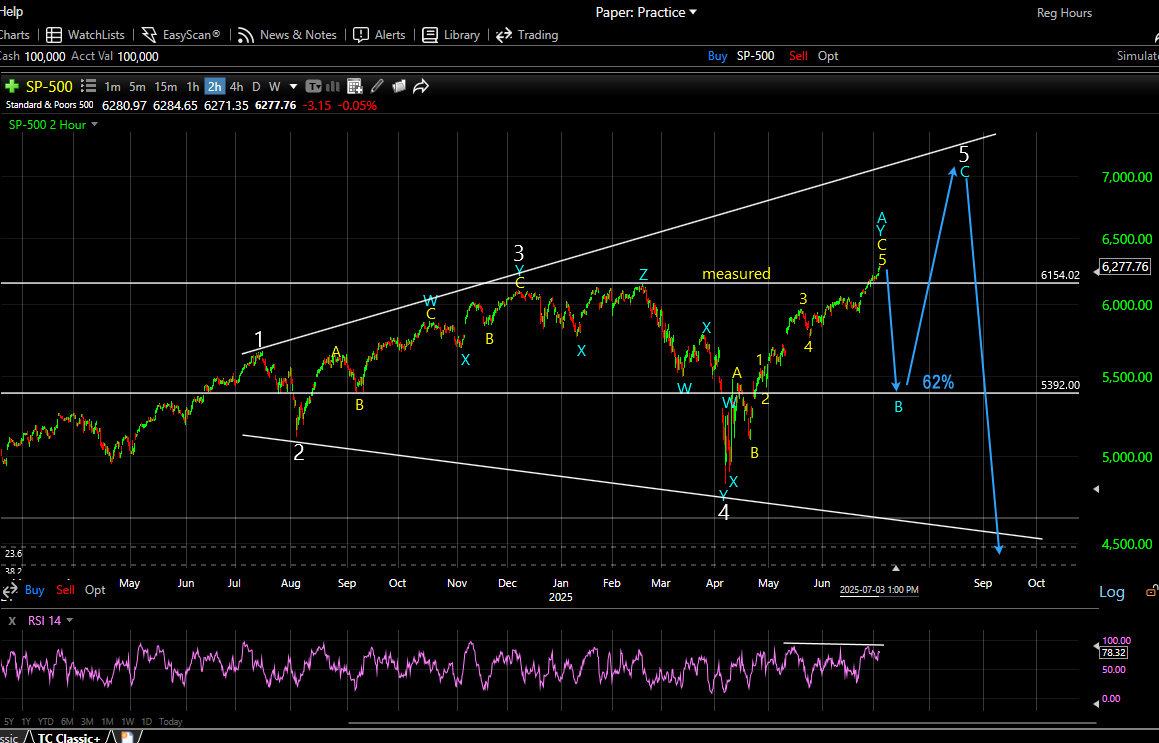
Task: Set range to 6M
Action: click(x=67, y=722)
